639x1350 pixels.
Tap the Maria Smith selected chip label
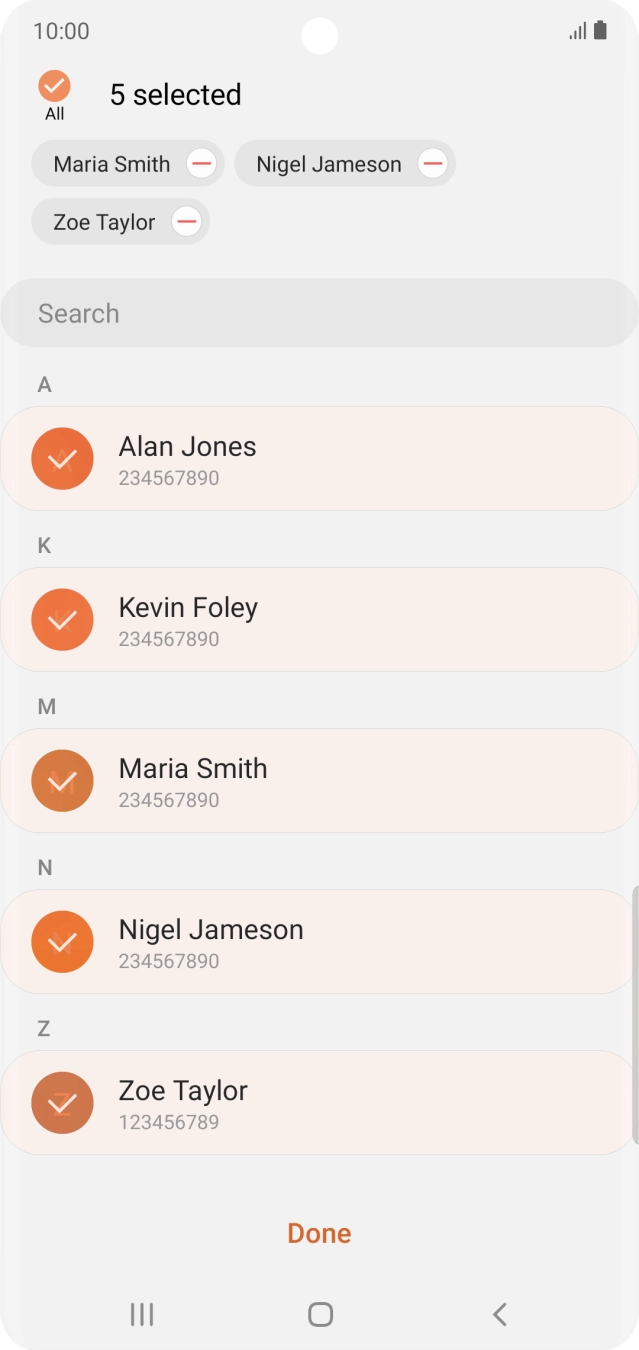(112, 164)
